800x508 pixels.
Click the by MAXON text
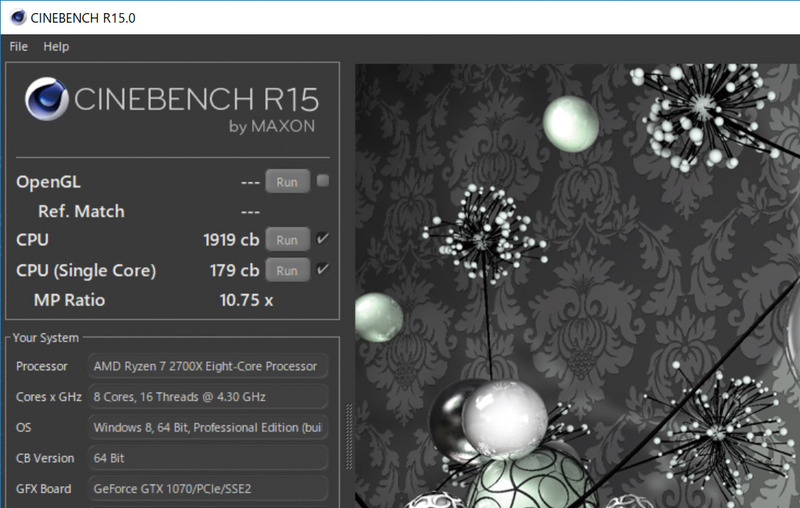tap(272, 126)
